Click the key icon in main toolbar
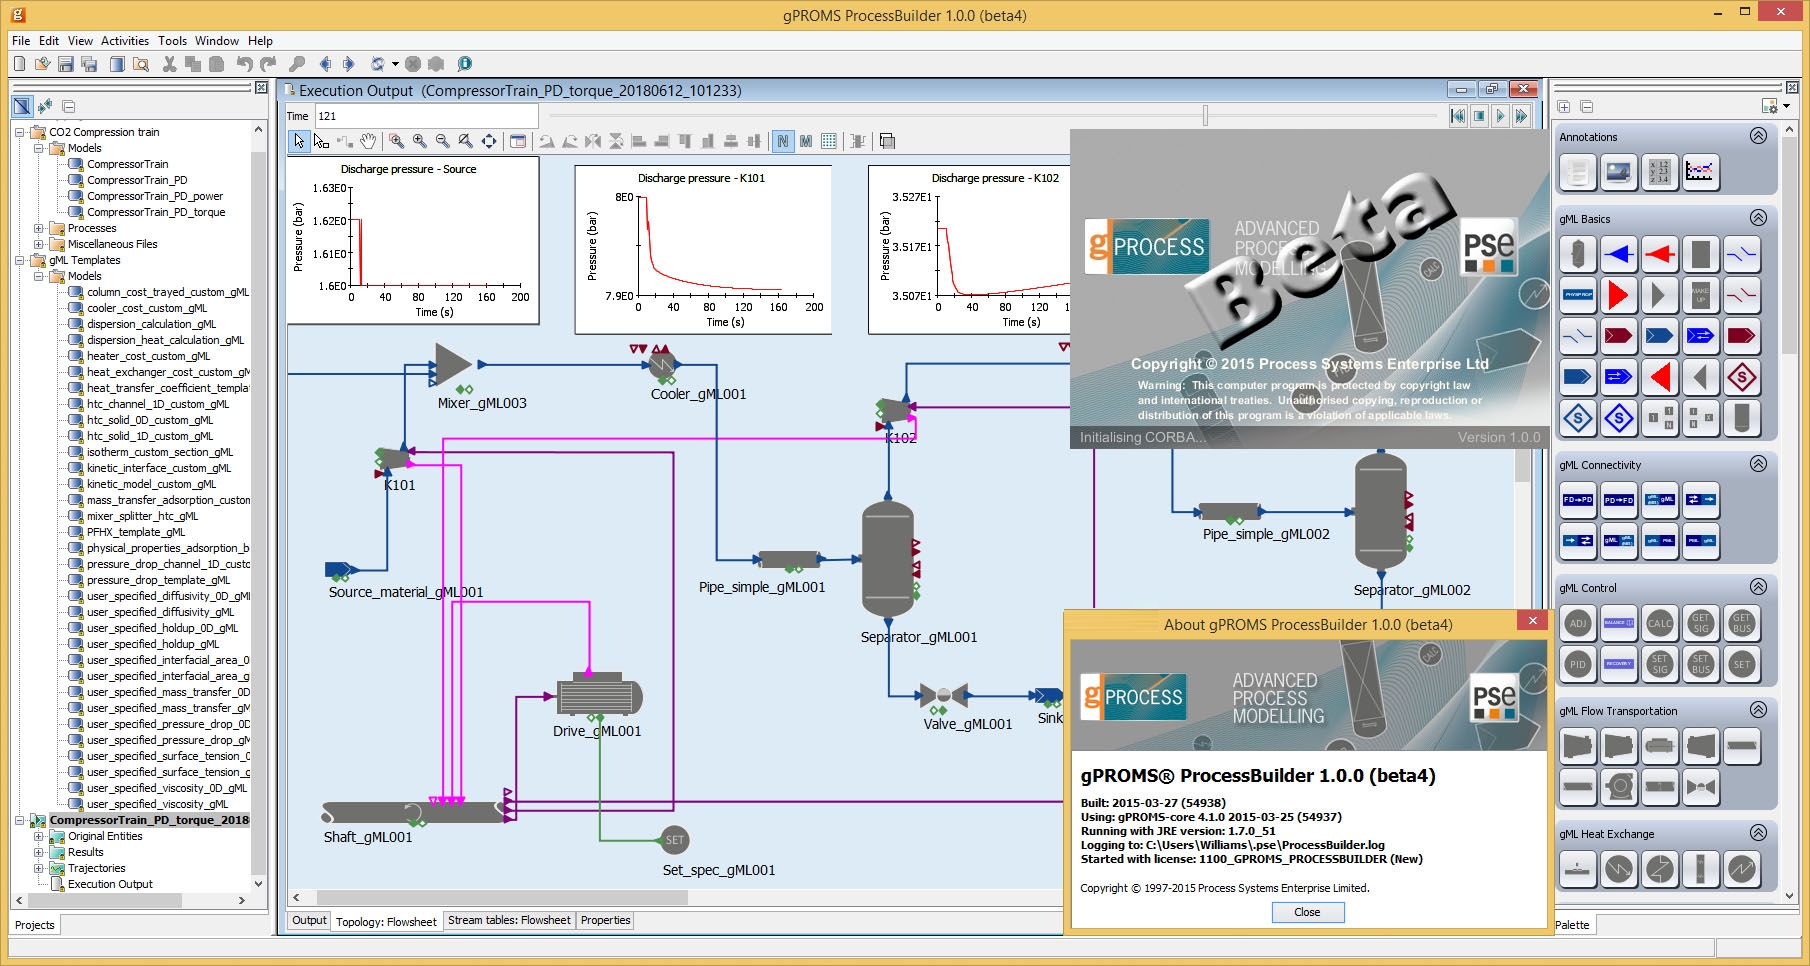The image size is (1810, 966). coord(296,64)
